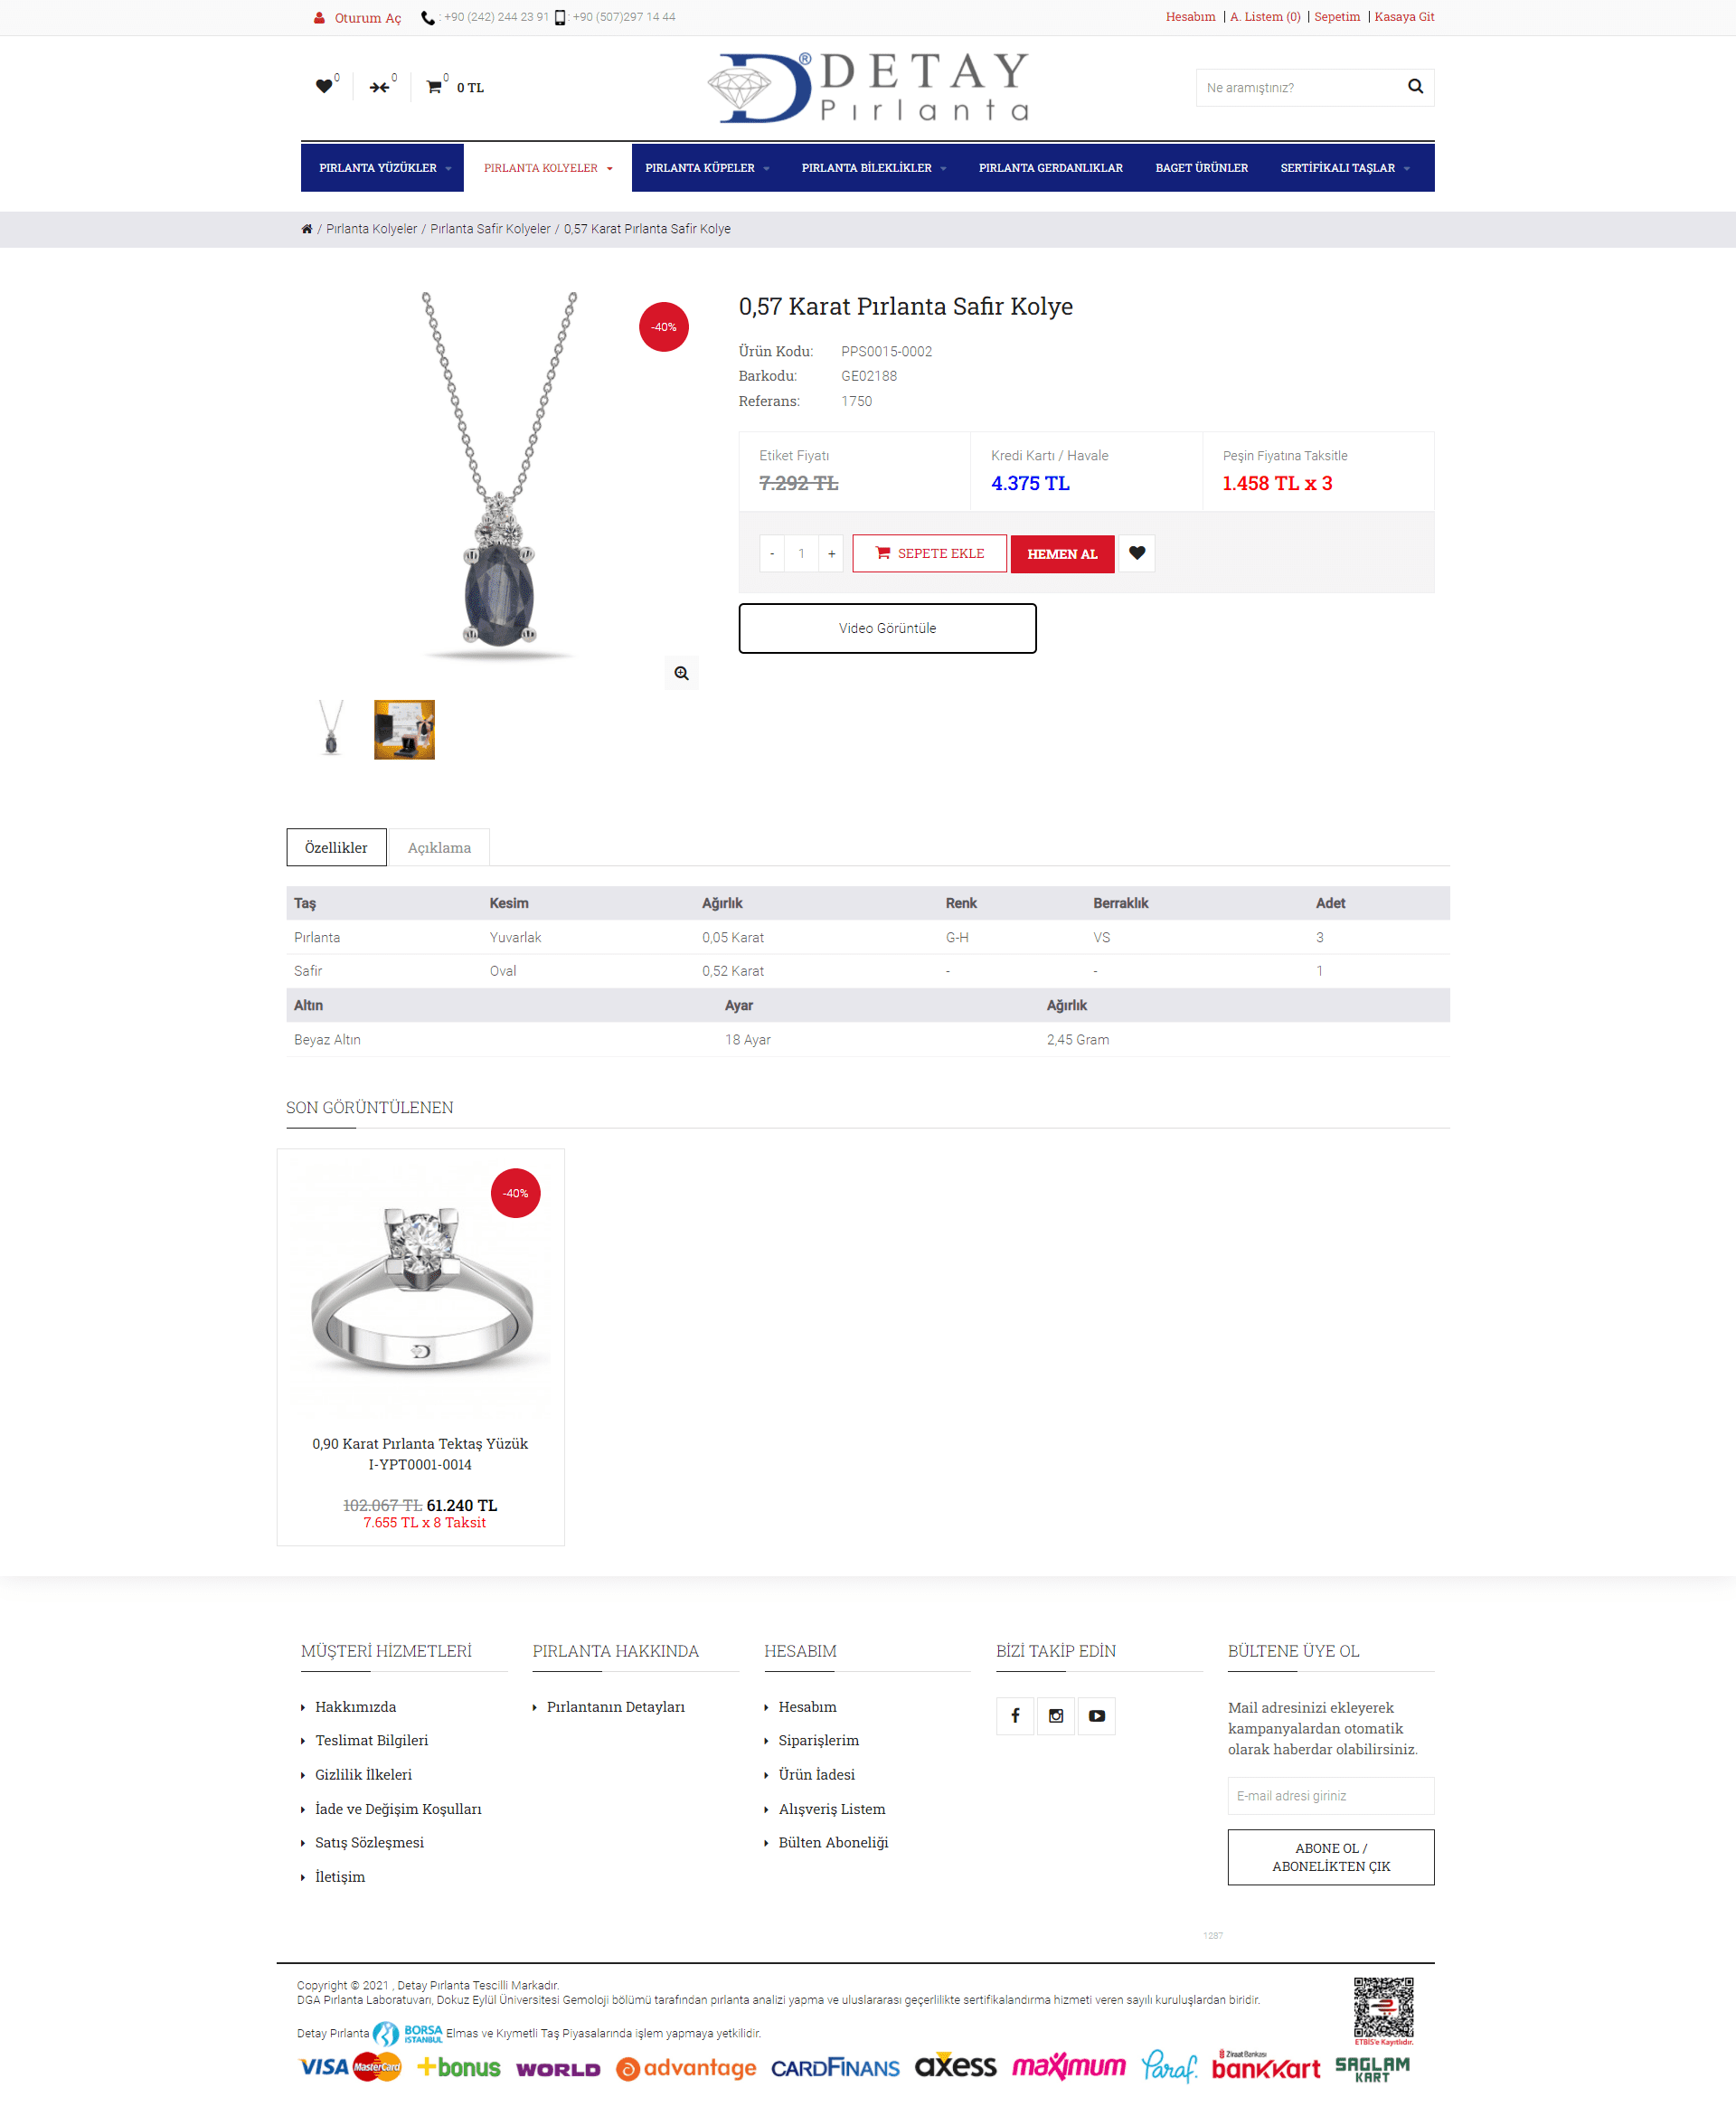This screenshot has height=2116, width=1736.
Task: Open the shopping cart icon showing 0 TL
Action: click(x=434, y=87)
